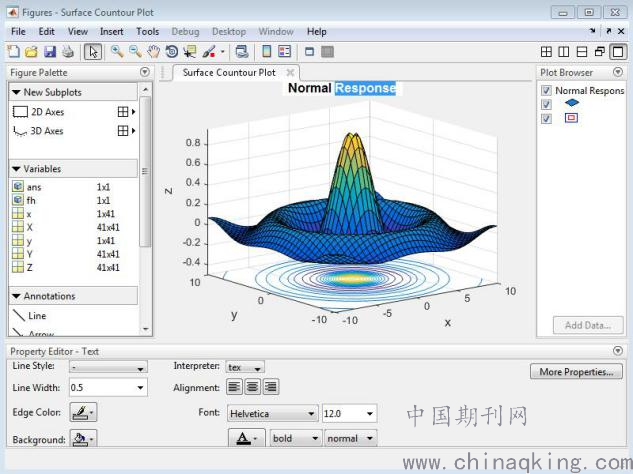Toggle visibility of the surface plot object
633x474 pixels.
(546, 105)
